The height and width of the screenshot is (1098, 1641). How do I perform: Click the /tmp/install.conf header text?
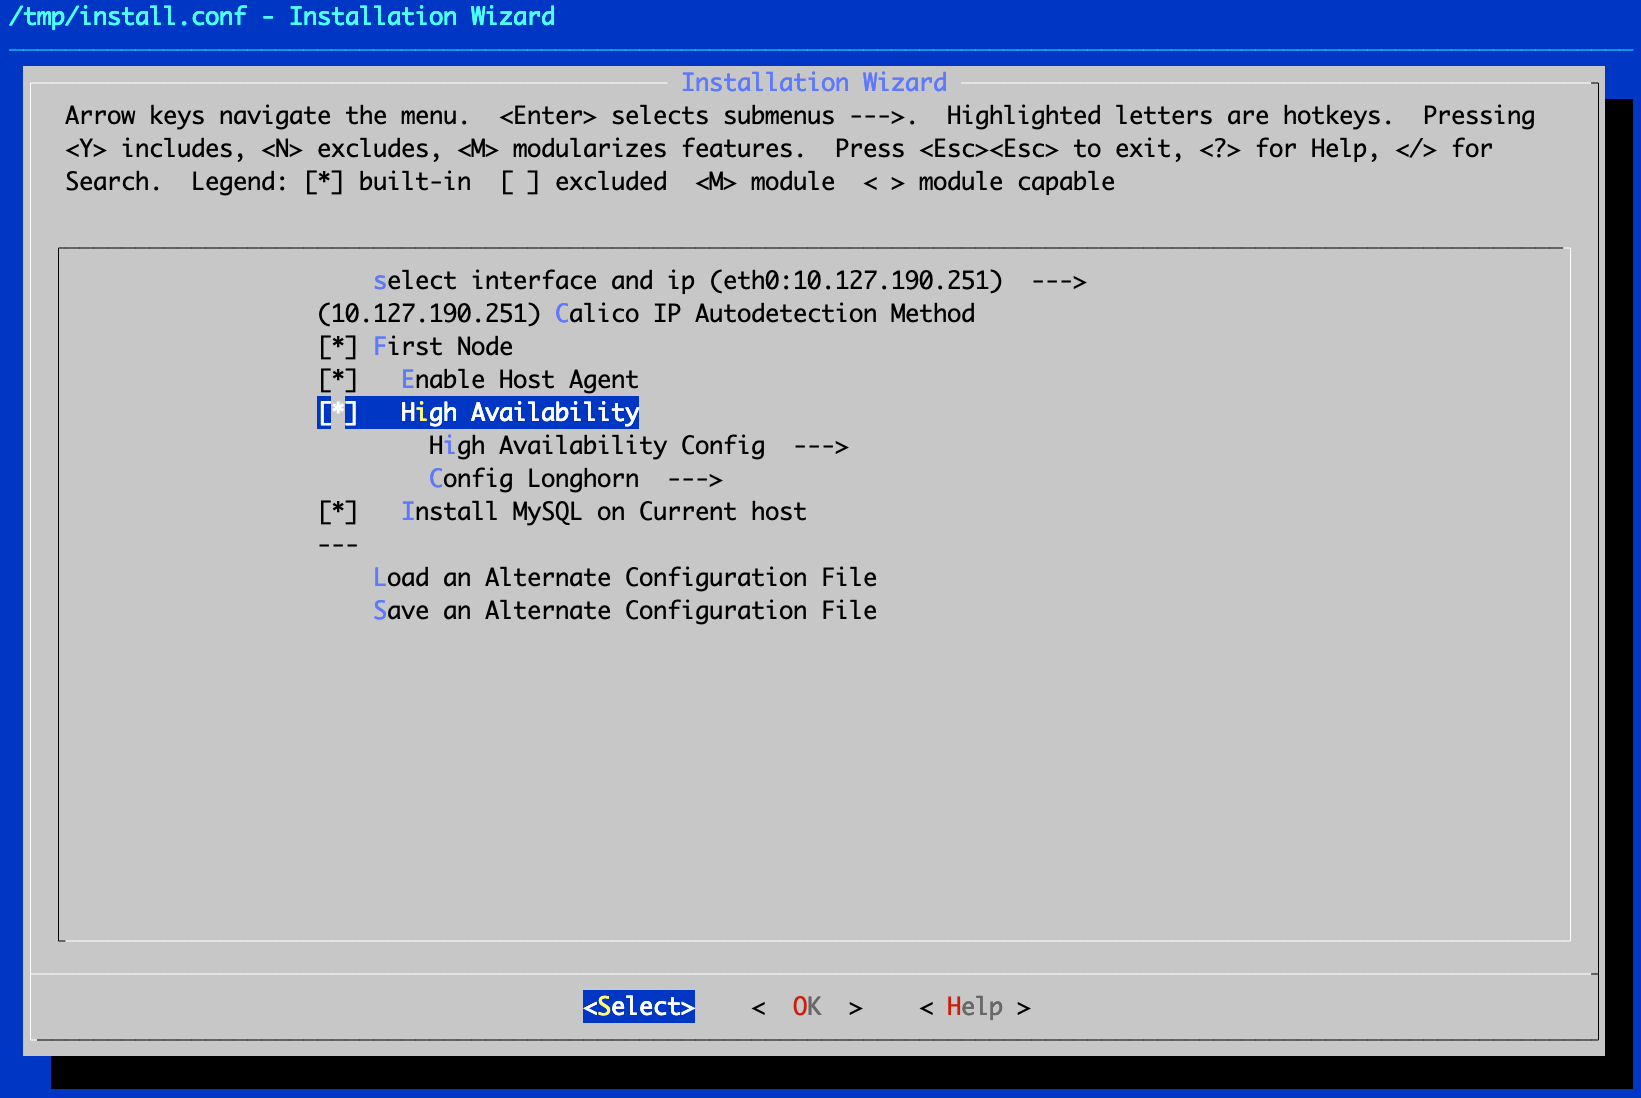[x=127, y=17]
